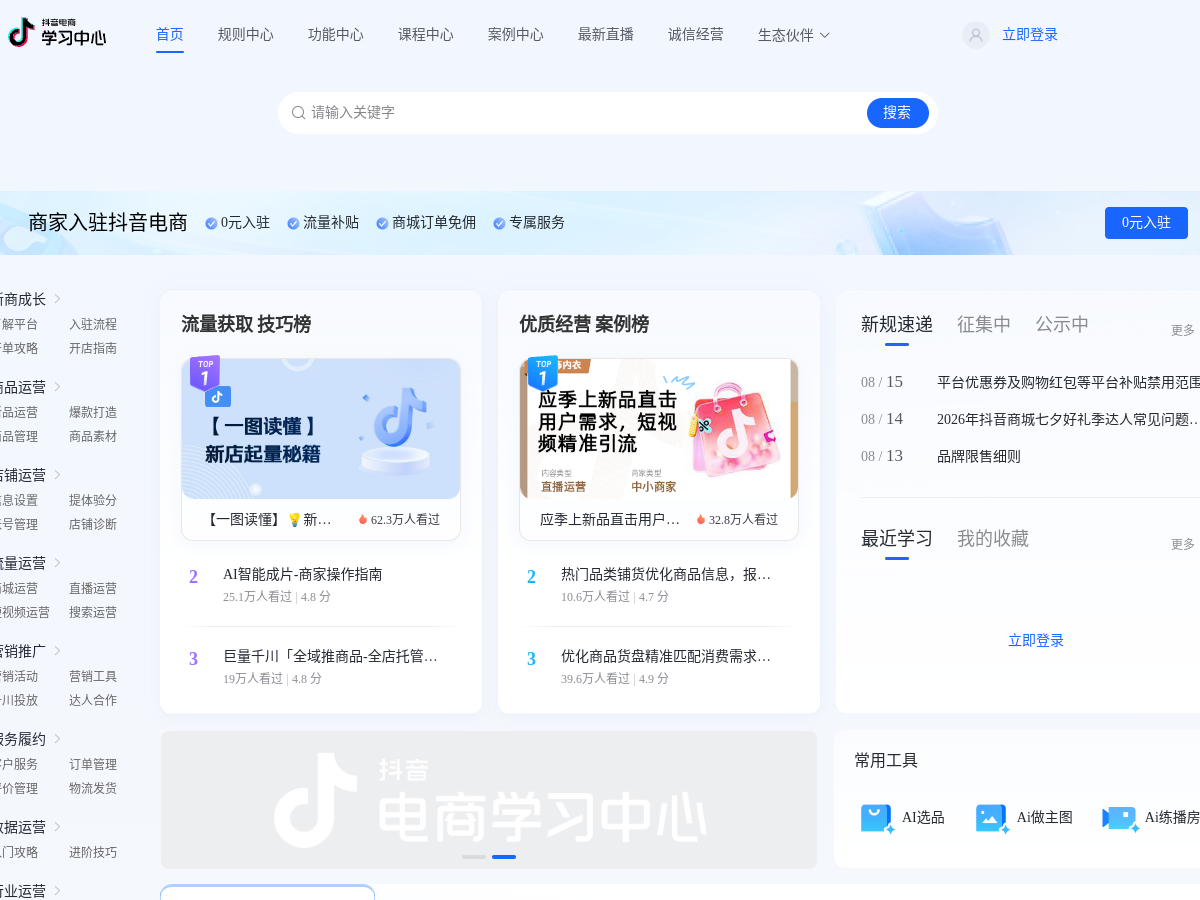The image size is (1200, 900).
Task: Click TOP 1 badge on 流量获取 card
Action: coord(205,374)
